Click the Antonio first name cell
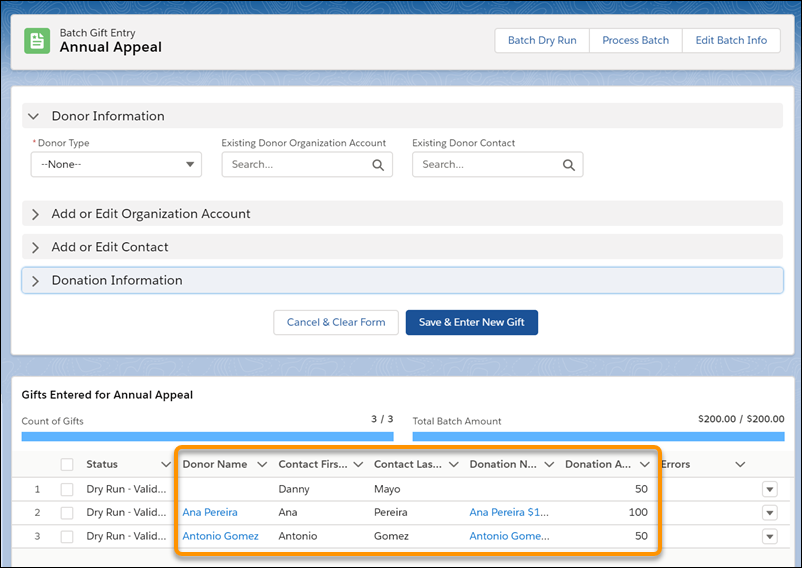This screenshot has width=802, height=568. point(298,536)
